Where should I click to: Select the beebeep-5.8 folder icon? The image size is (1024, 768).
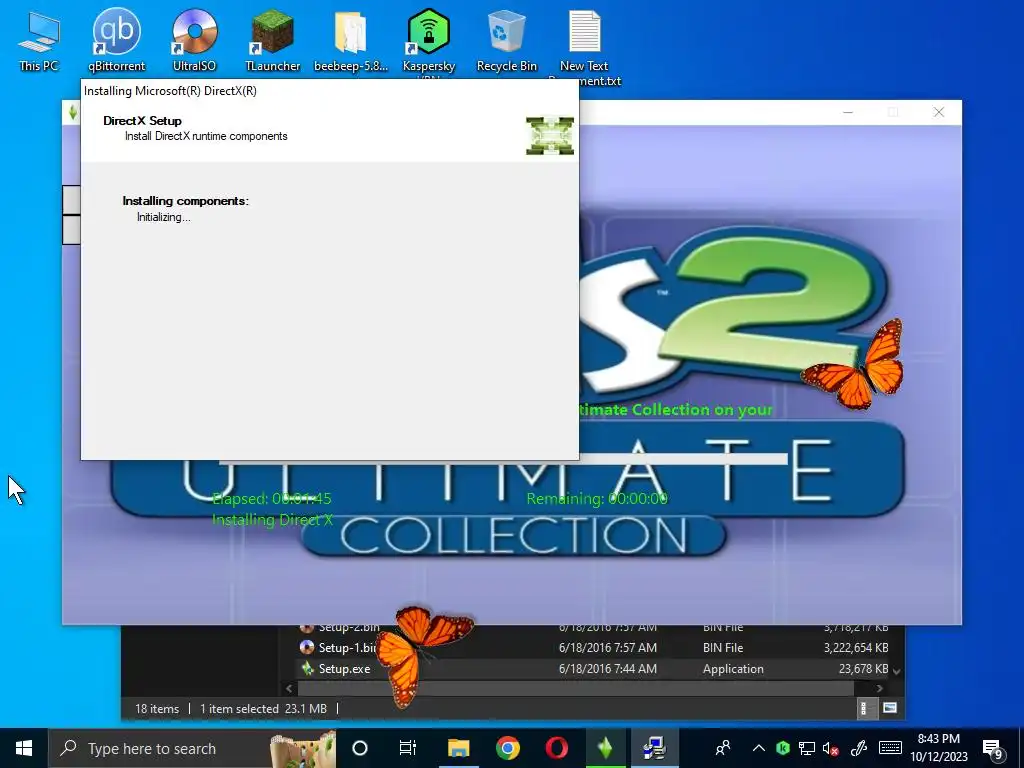(351, 40)
